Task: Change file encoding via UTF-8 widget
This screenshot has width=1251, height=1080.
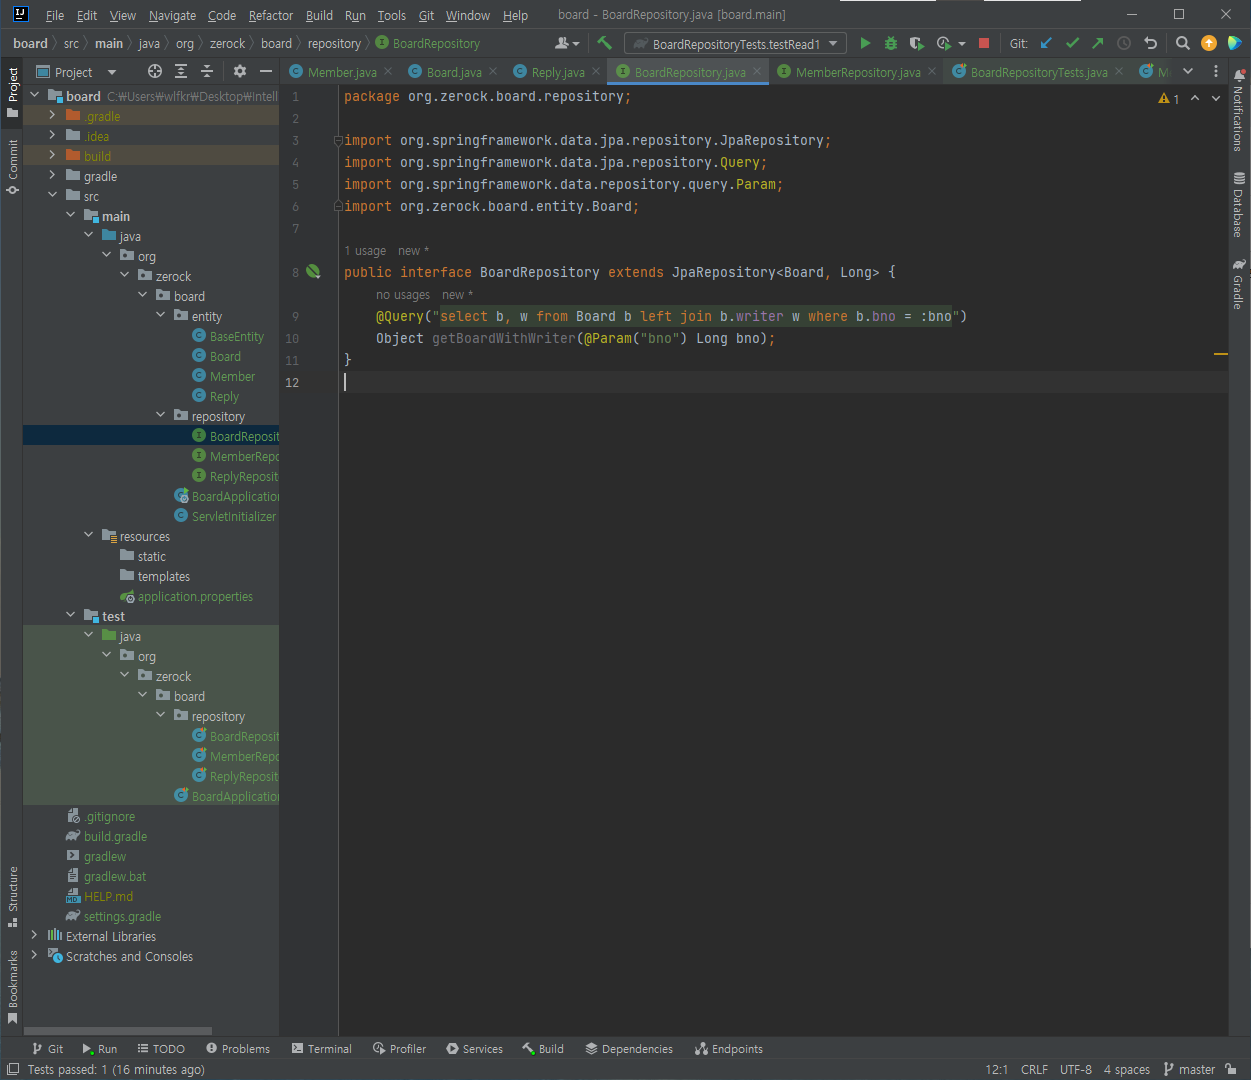Action: click(x=1076, y=1069)
